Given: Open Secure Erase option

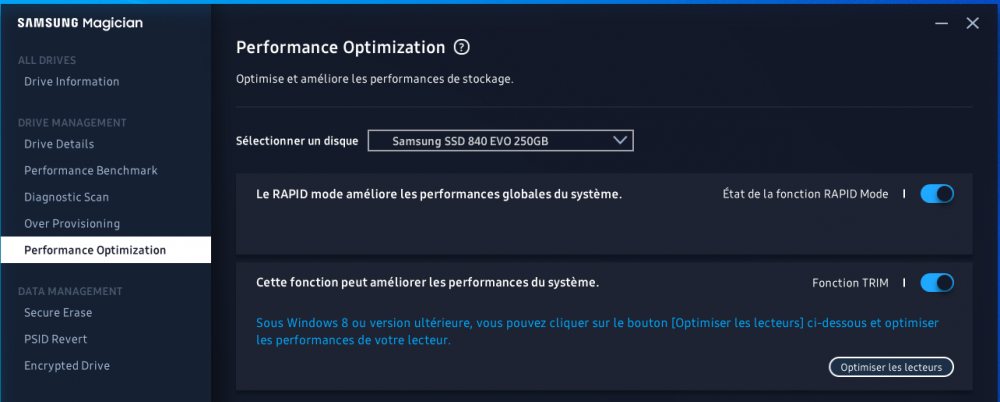Looking at the screenshot, I should pos(58,313).
